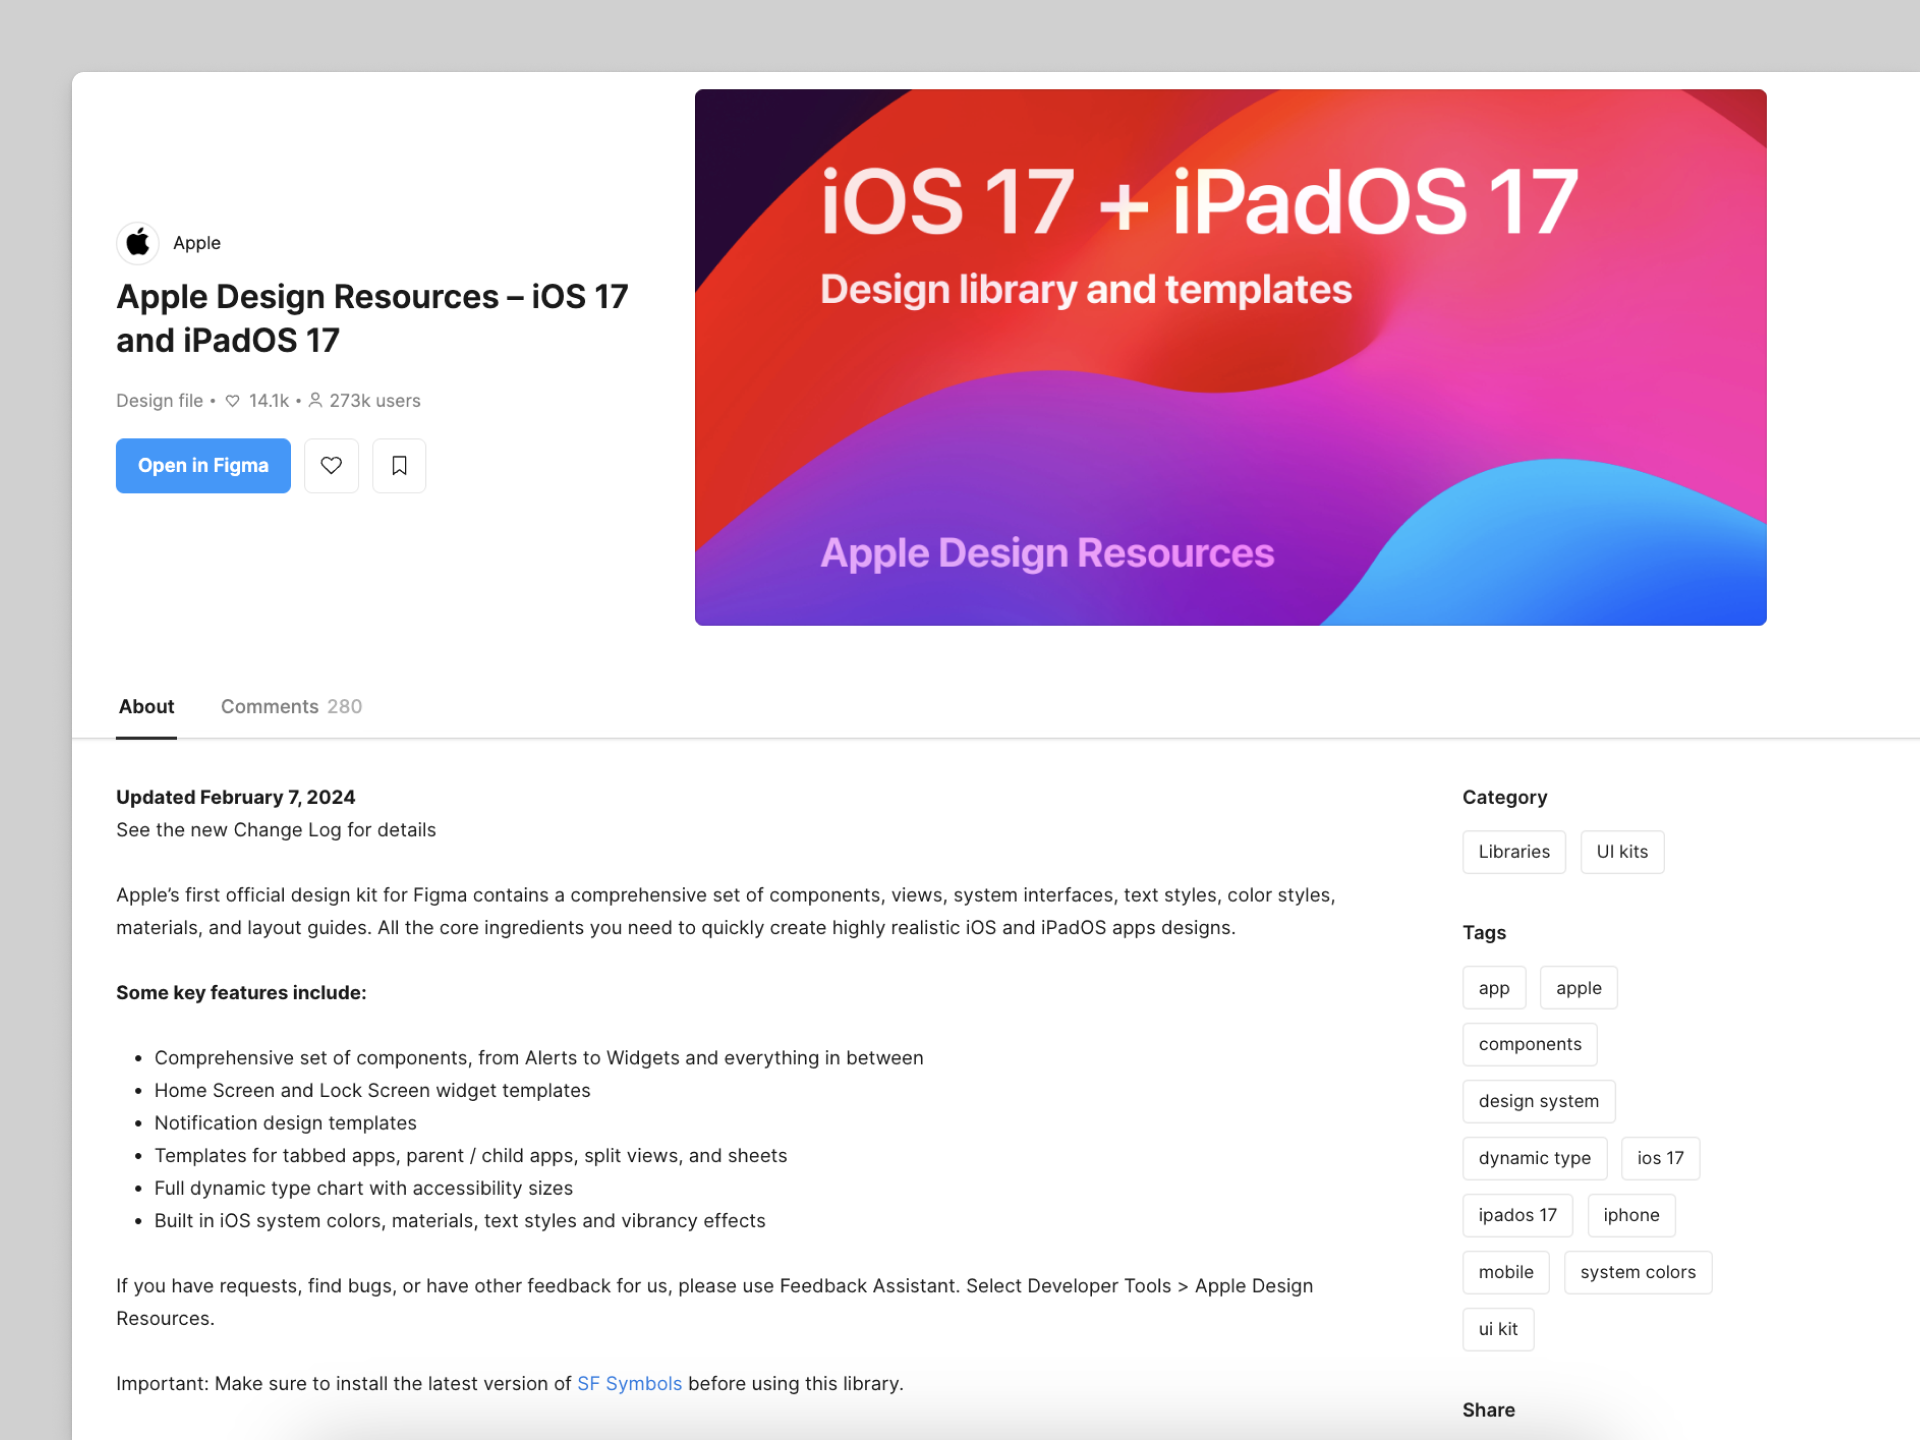Screen dimensions: 1920x1440
Task: Click the heart like button
Action: [x=331, y=465]
